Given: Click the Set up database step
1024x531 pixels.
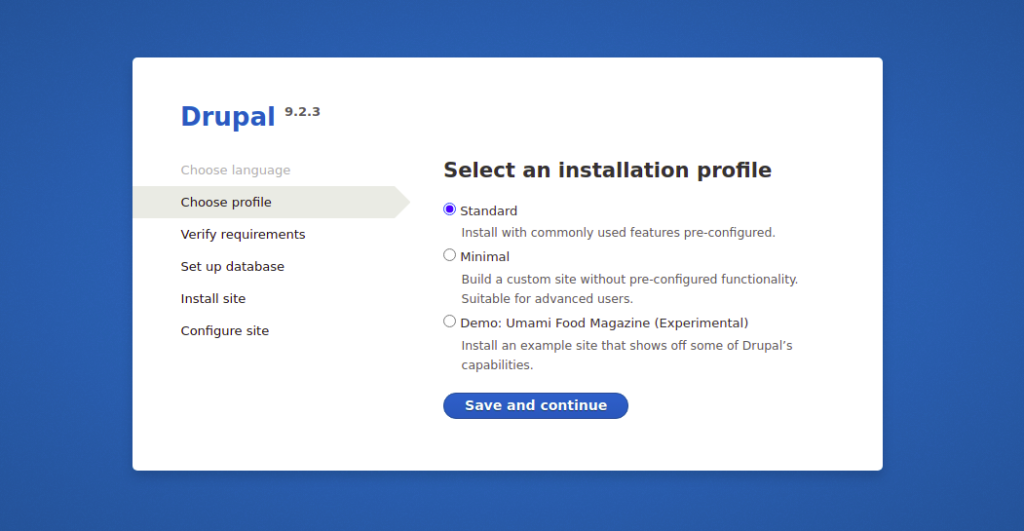Looking at the screenshot, I should pyautogui.click(x=232, y=266).
